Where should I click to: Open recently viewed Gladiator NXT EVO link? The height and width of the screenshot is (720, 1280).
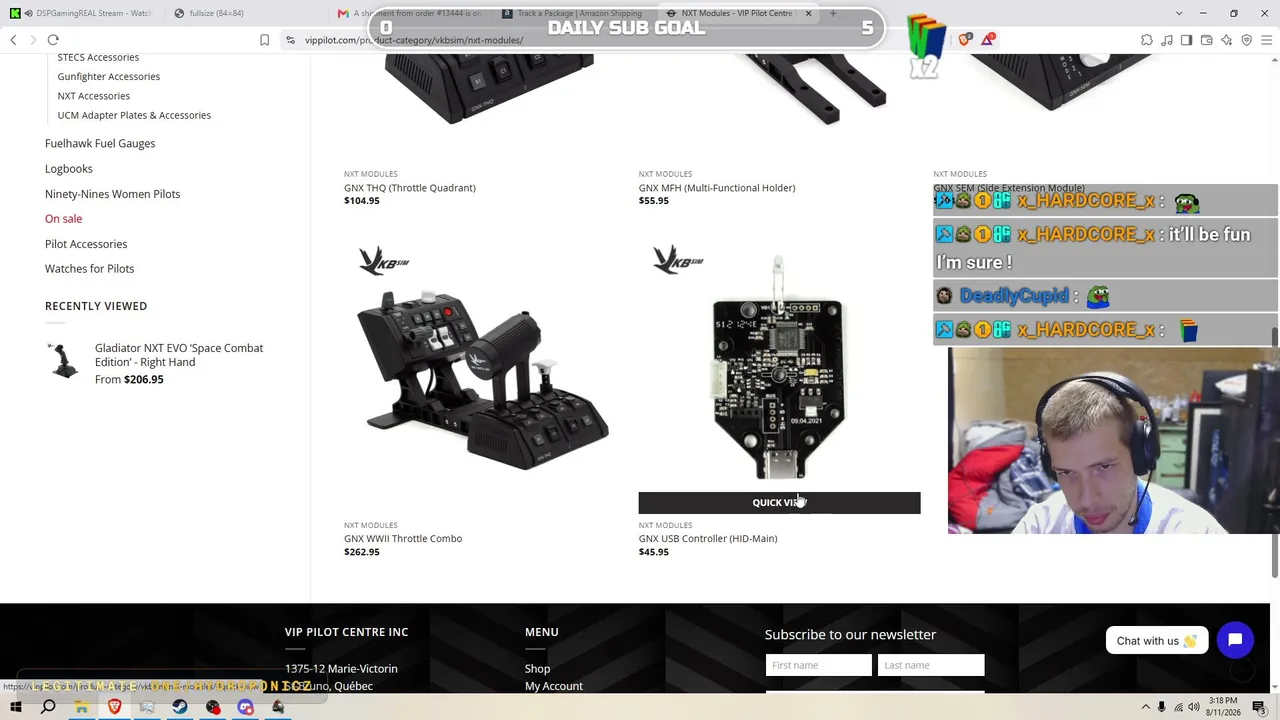(x=179, y=355)
